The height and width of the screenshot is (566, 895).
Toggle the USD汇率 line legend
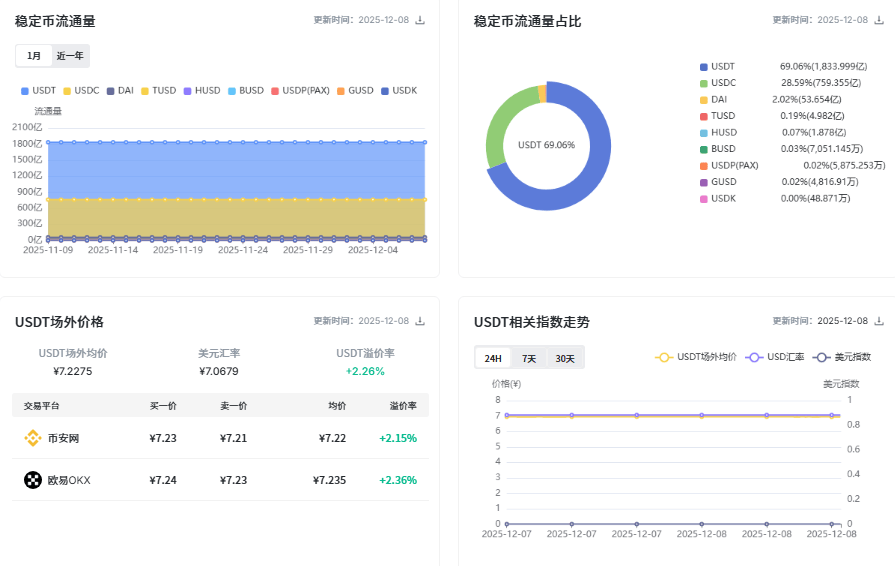coord(776,357)
